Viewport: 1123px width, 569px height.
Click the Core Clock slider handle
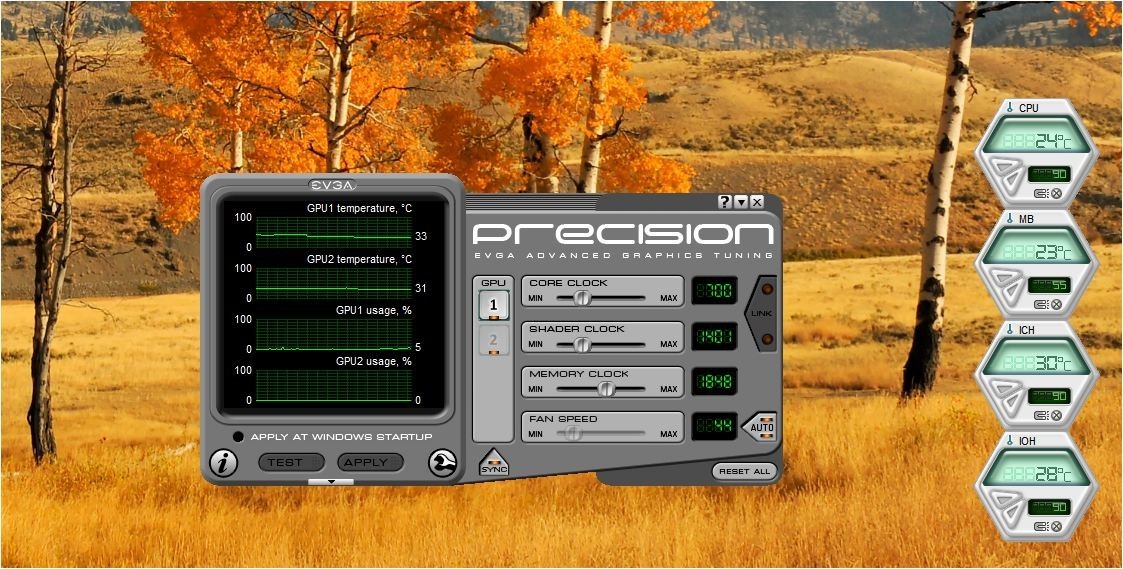coord(582,297)
